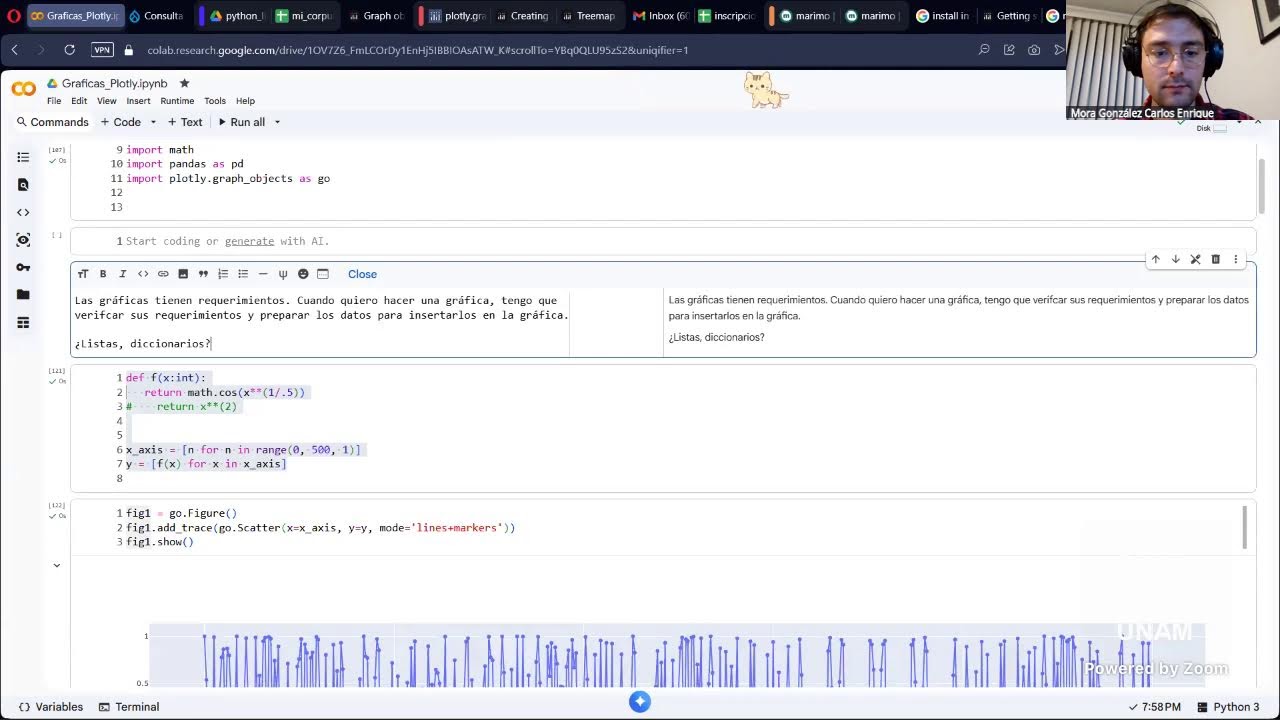Viewport: 1280px width, 720px height.
Task: Move the text cell down
Action: point(1175,259)
